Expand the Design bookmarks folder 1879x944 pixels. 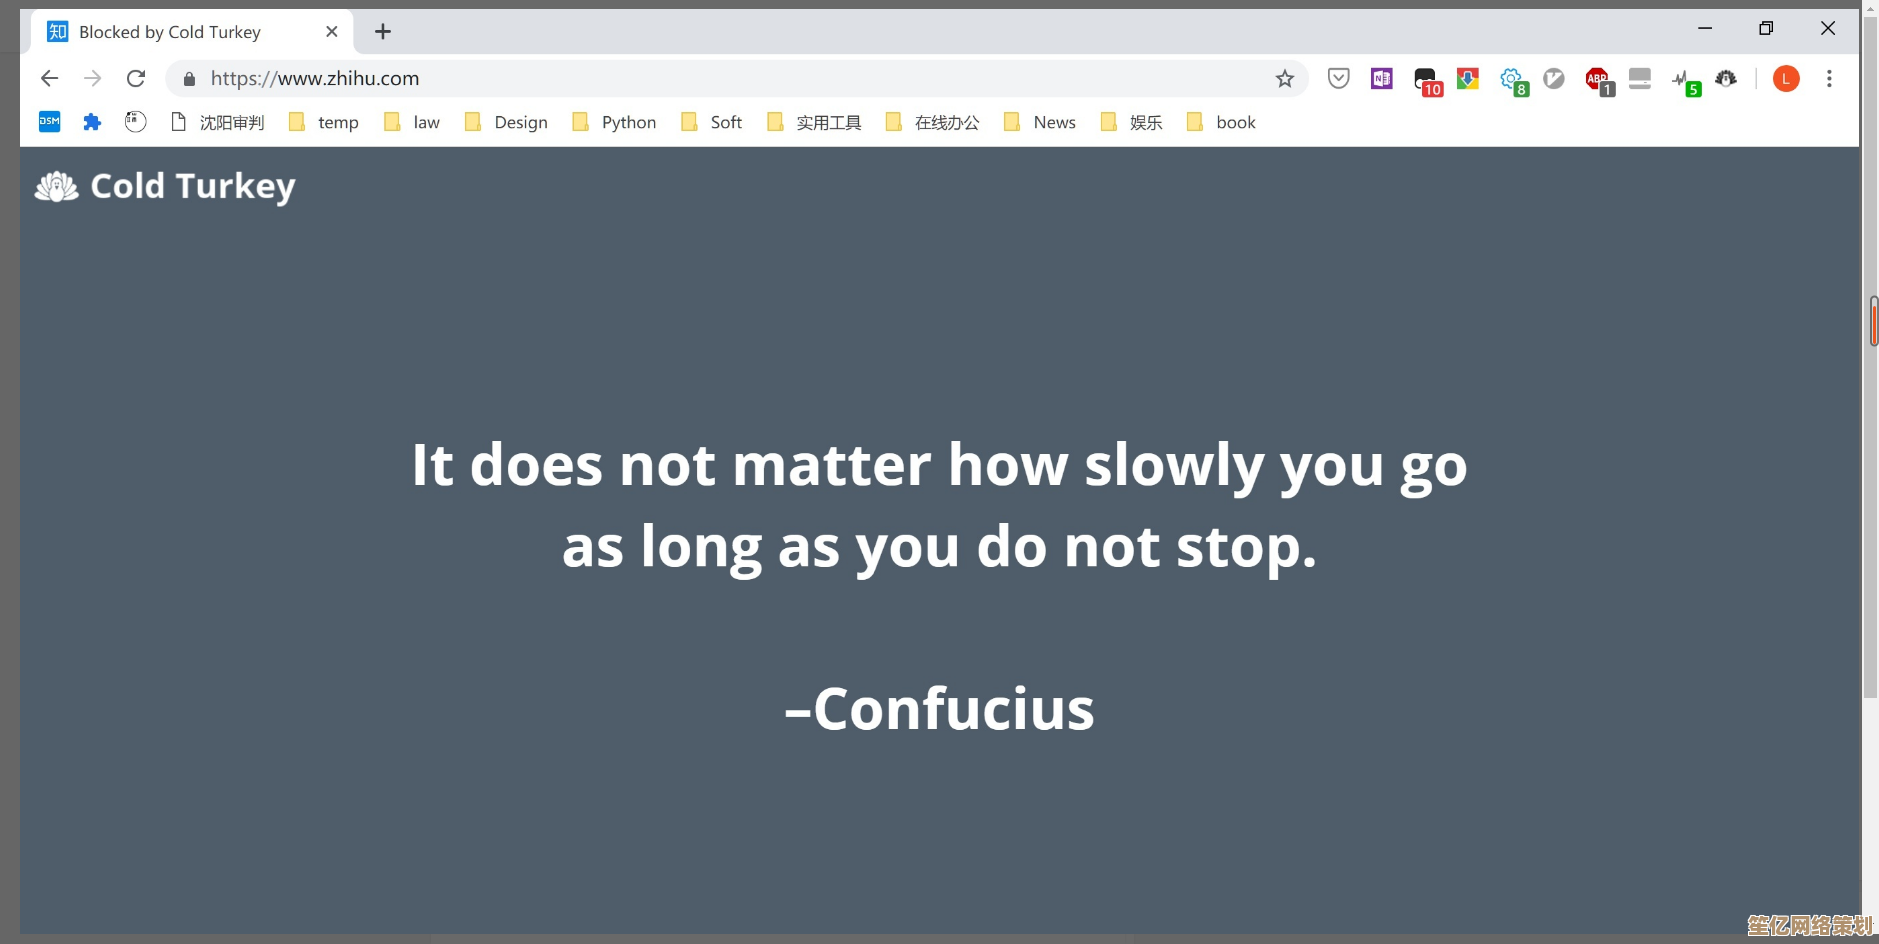pyautogui.click(x=507, y=122)
